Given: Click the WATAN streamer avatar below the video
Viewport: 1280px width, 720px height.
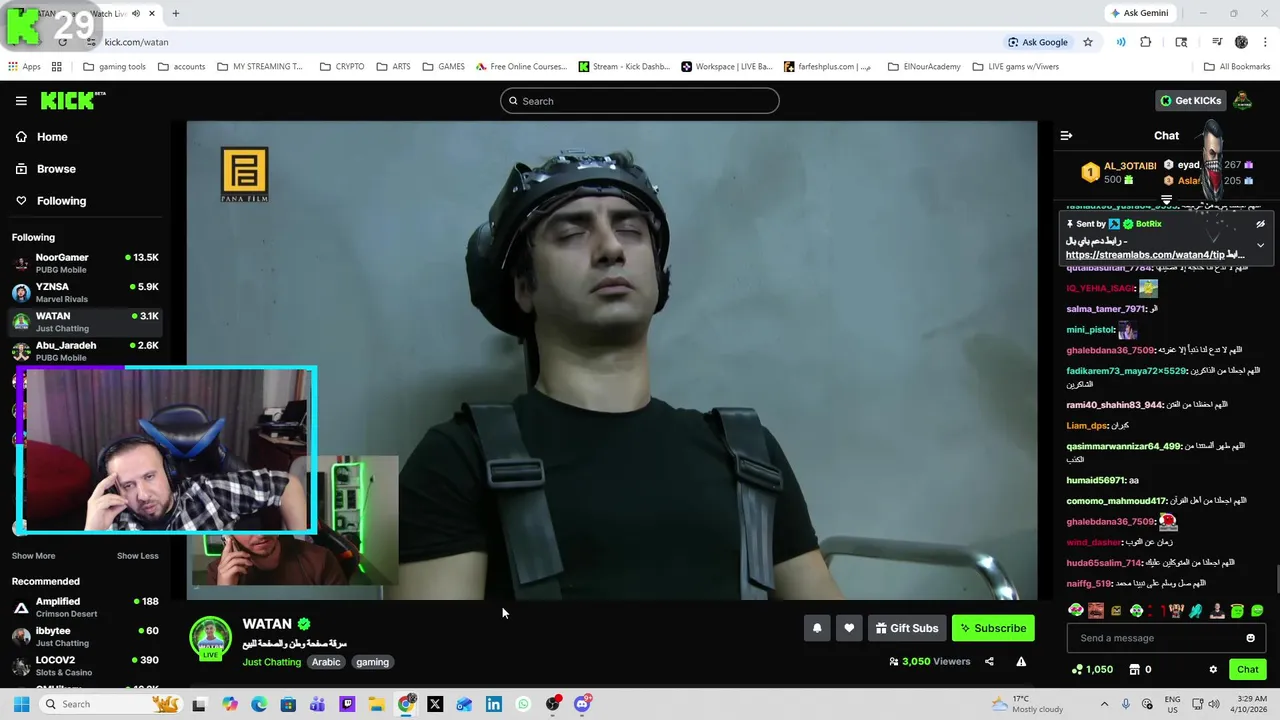Looking at the screenshot, I should [210, 639].
